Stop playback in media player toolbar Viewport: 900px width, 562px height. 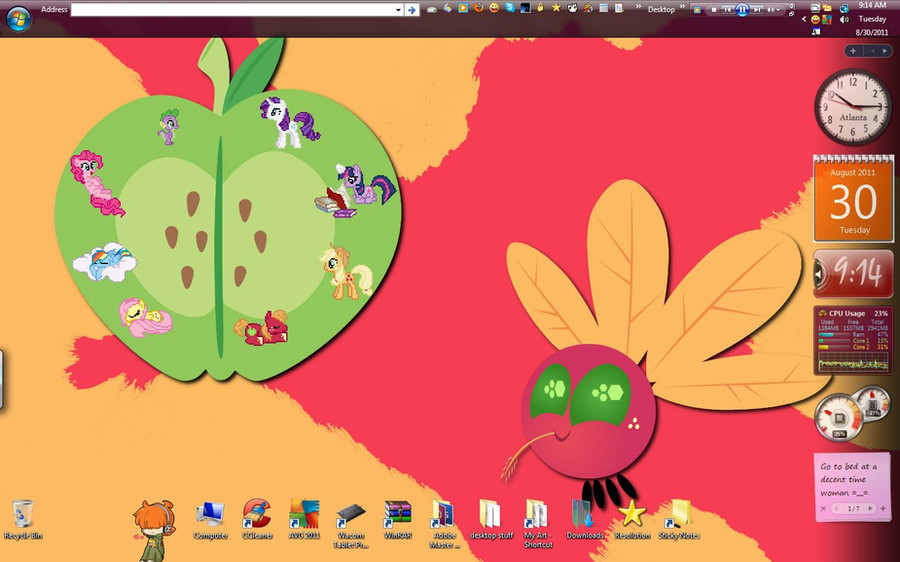point(713,10)
